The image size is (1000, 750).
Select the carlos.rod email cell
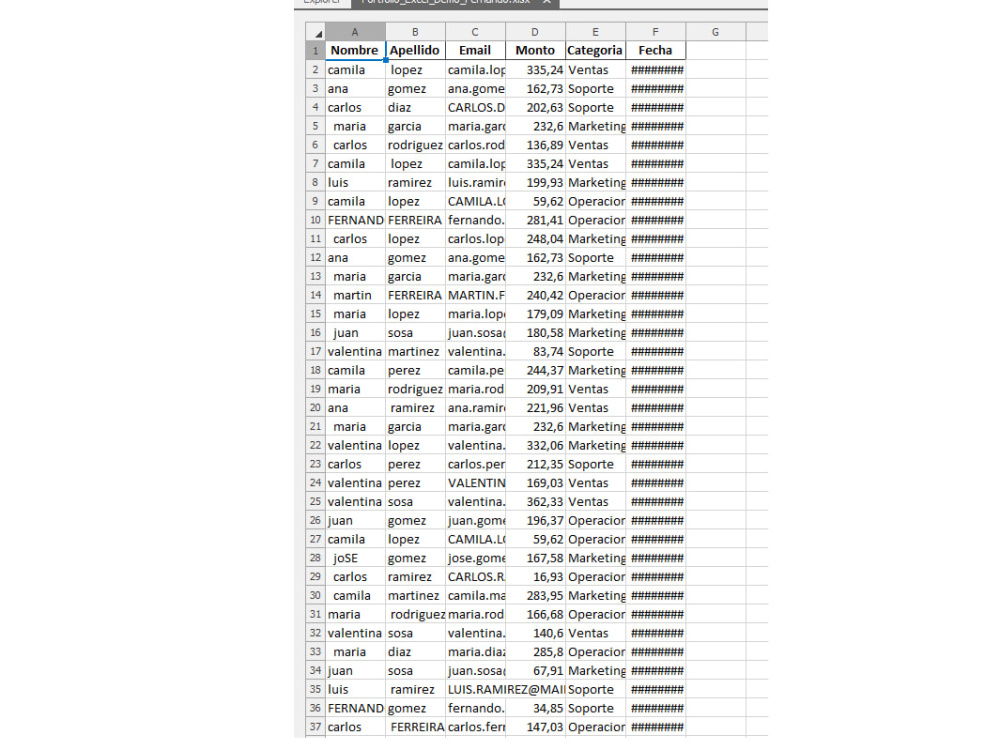tap(475, 145)
